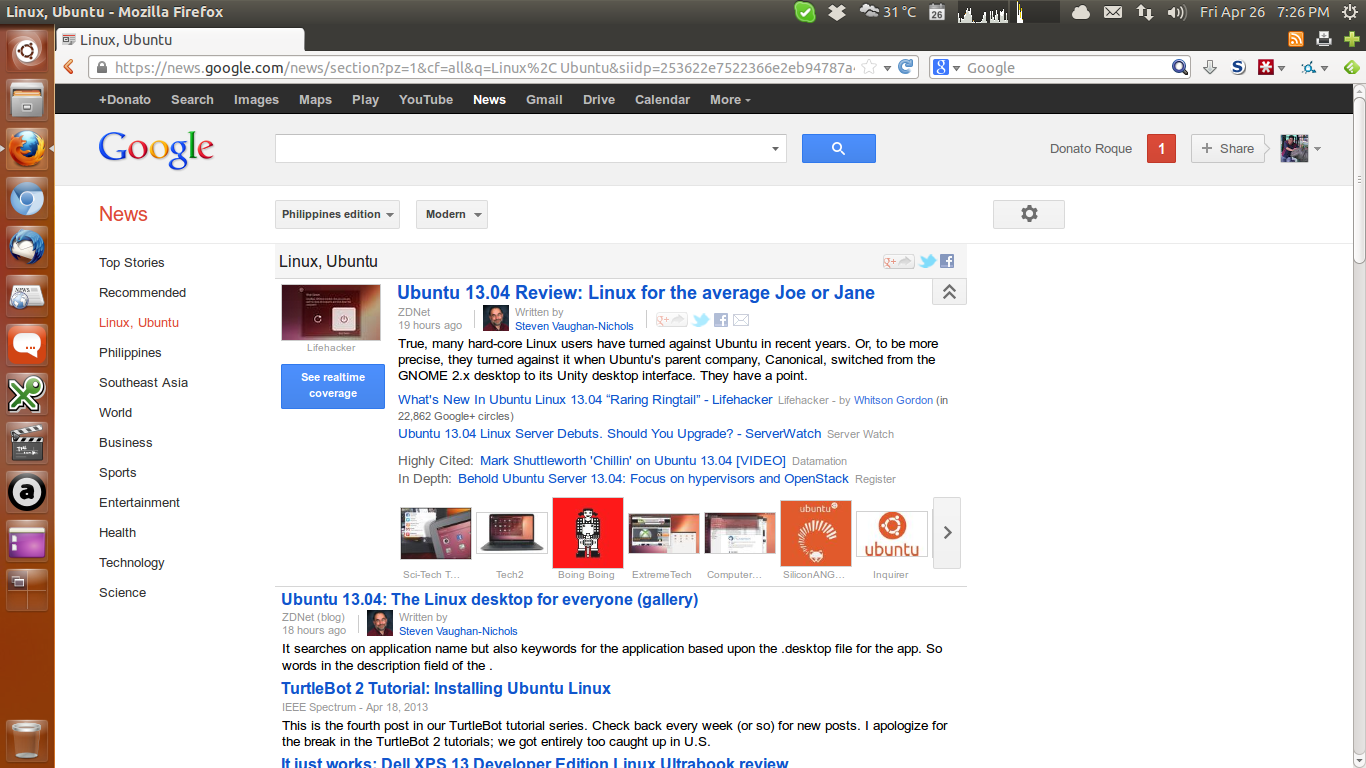Open the Boing Boing image thumbnail
The height and width of the screenshot is (768, 1366).
point(588,533)
